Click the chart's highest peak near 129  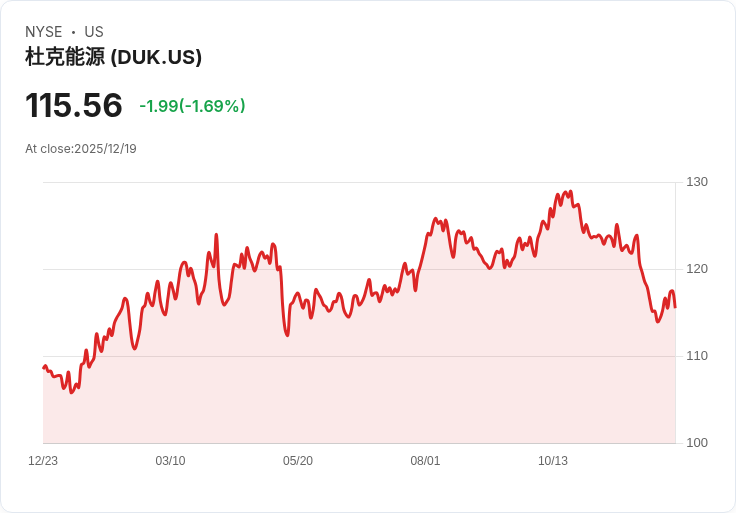[570, 191]
